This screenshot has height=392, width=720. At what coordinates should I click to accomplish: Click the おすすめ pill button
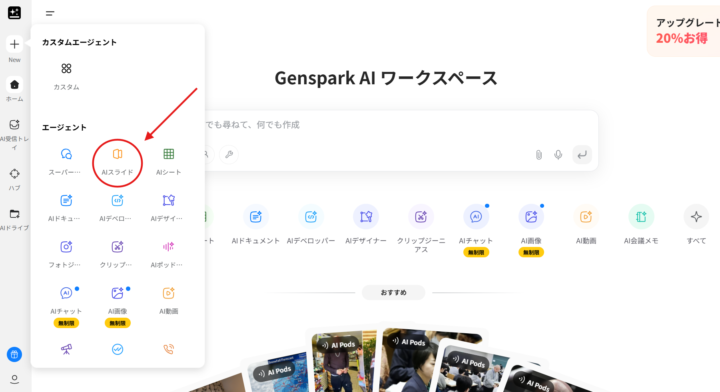tap(394, 292)
